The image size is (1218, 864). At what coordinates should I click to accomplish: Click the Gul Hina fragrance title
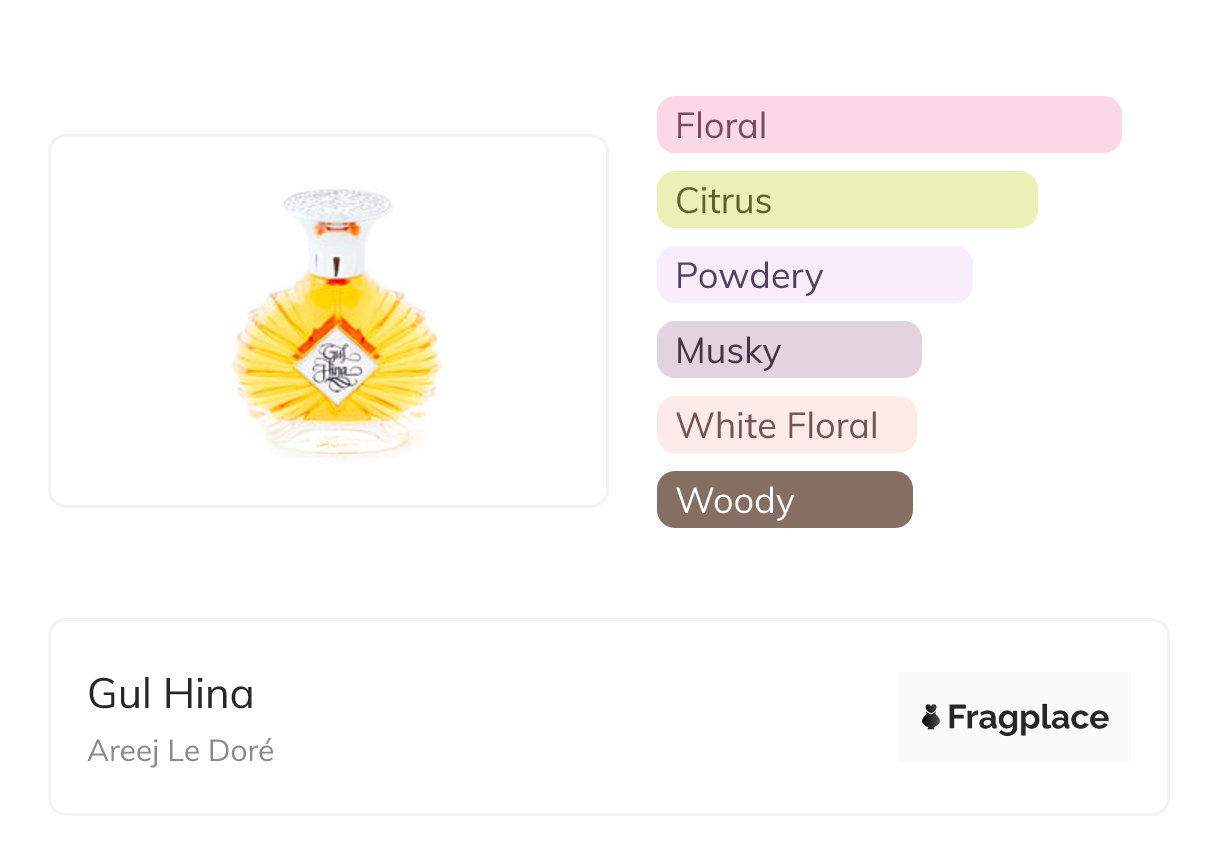pos(171,694)
